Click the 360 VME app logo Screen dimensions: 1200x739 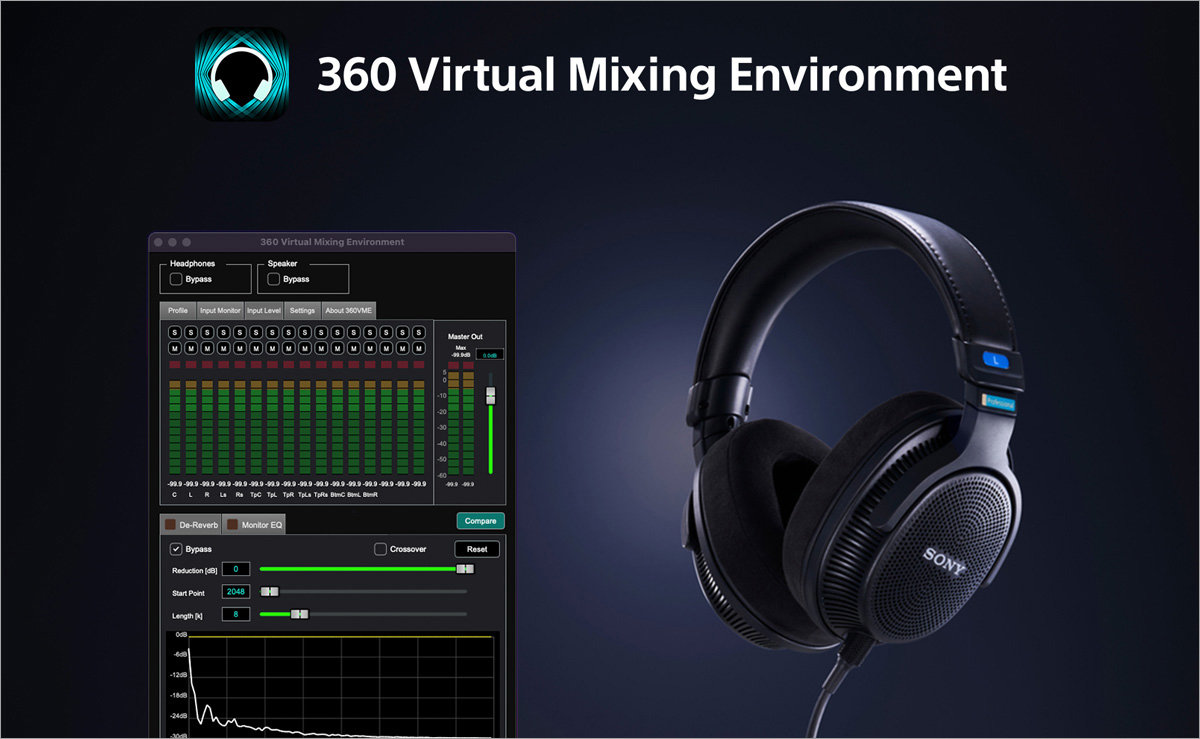pyautogui.click(x=241, y=74)
